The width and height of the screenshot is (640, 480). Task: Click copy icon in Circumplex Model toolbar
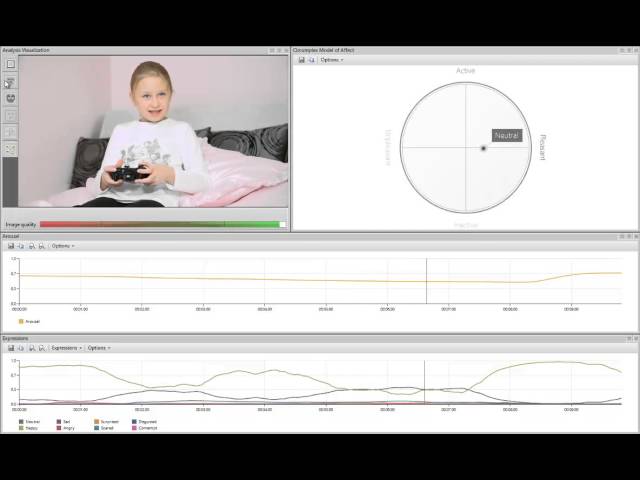(x=312, y=60)
